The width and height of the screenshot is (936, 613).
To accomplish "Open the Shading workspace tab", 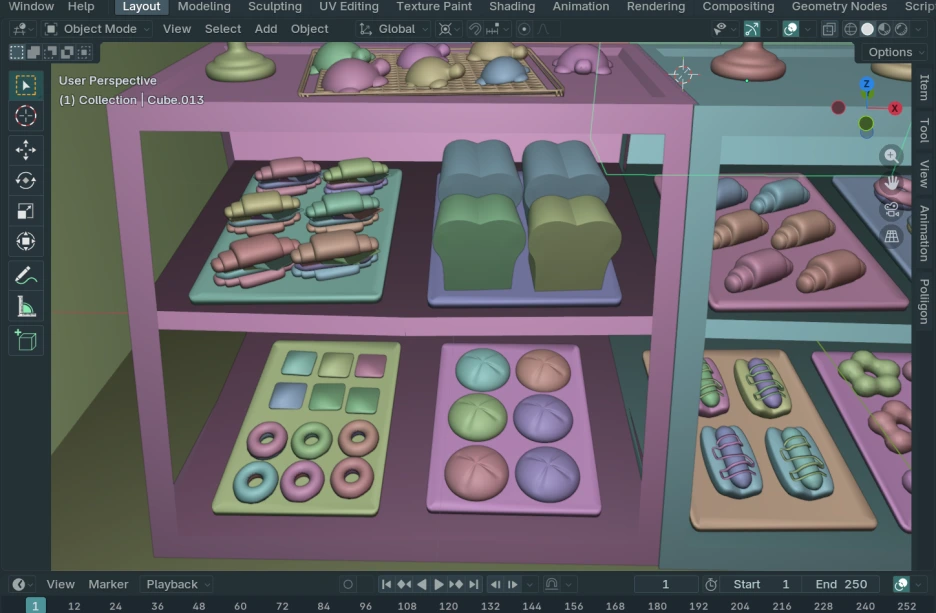I will 512,7.
